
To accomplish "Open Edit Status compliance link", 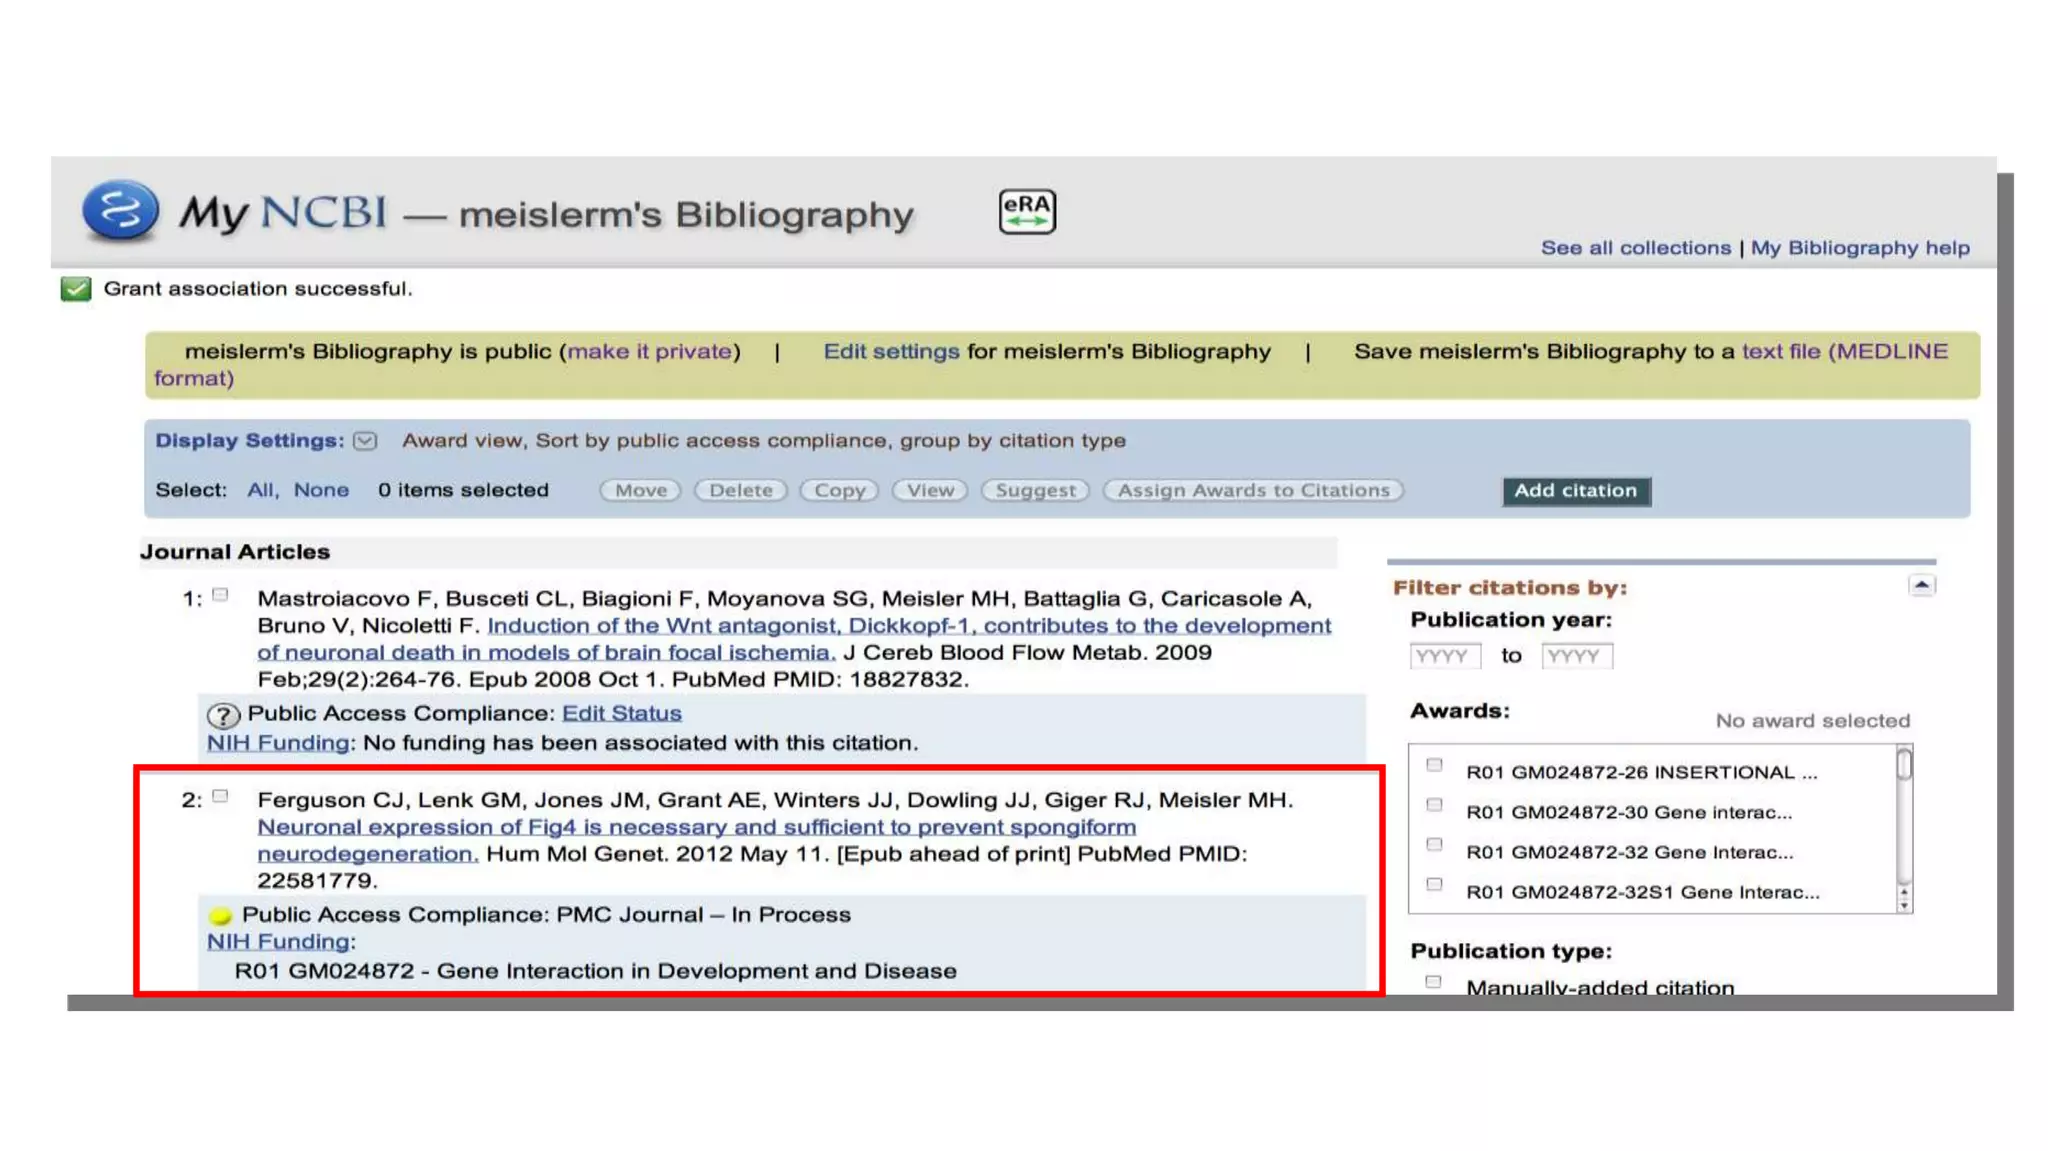I will point(621,713).
